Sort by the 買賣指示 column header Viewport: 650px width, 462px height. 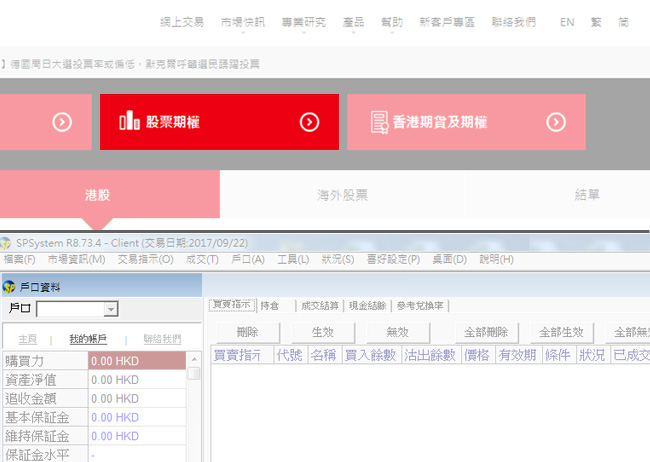click(x=243, y=355)
